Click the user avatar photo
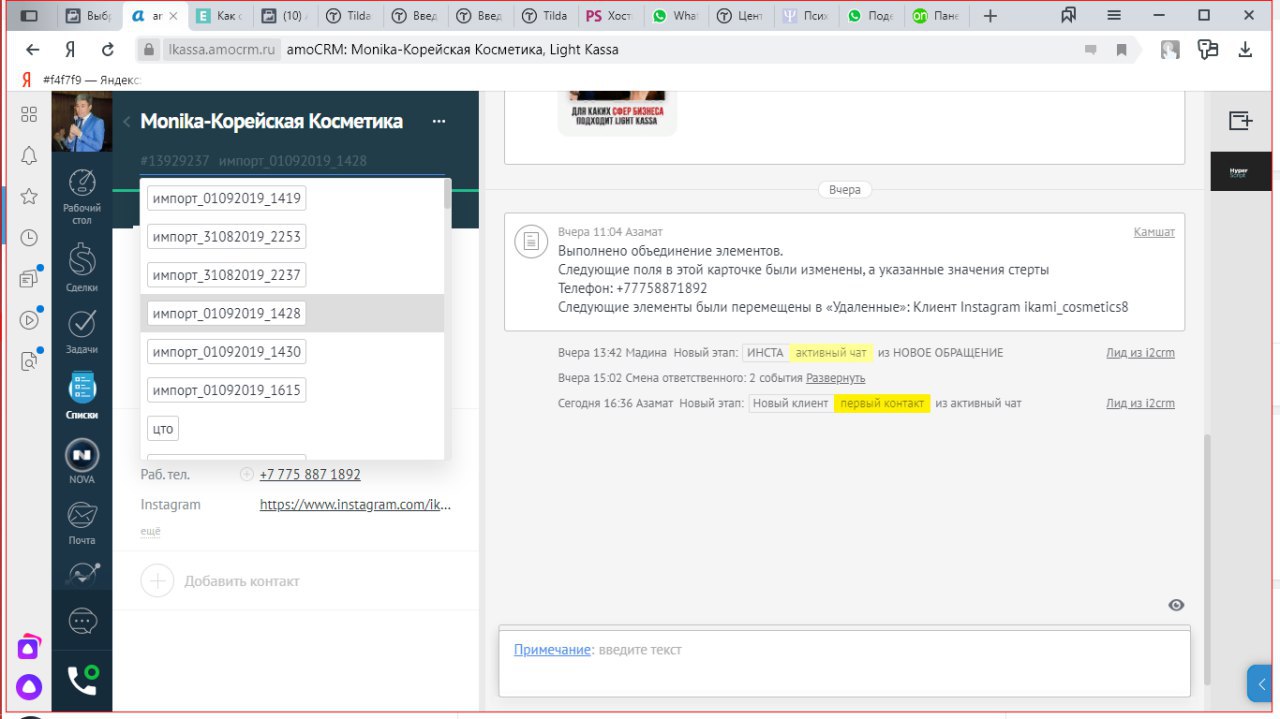This screenshot has width=1280, height=719. tap(82, 121)
